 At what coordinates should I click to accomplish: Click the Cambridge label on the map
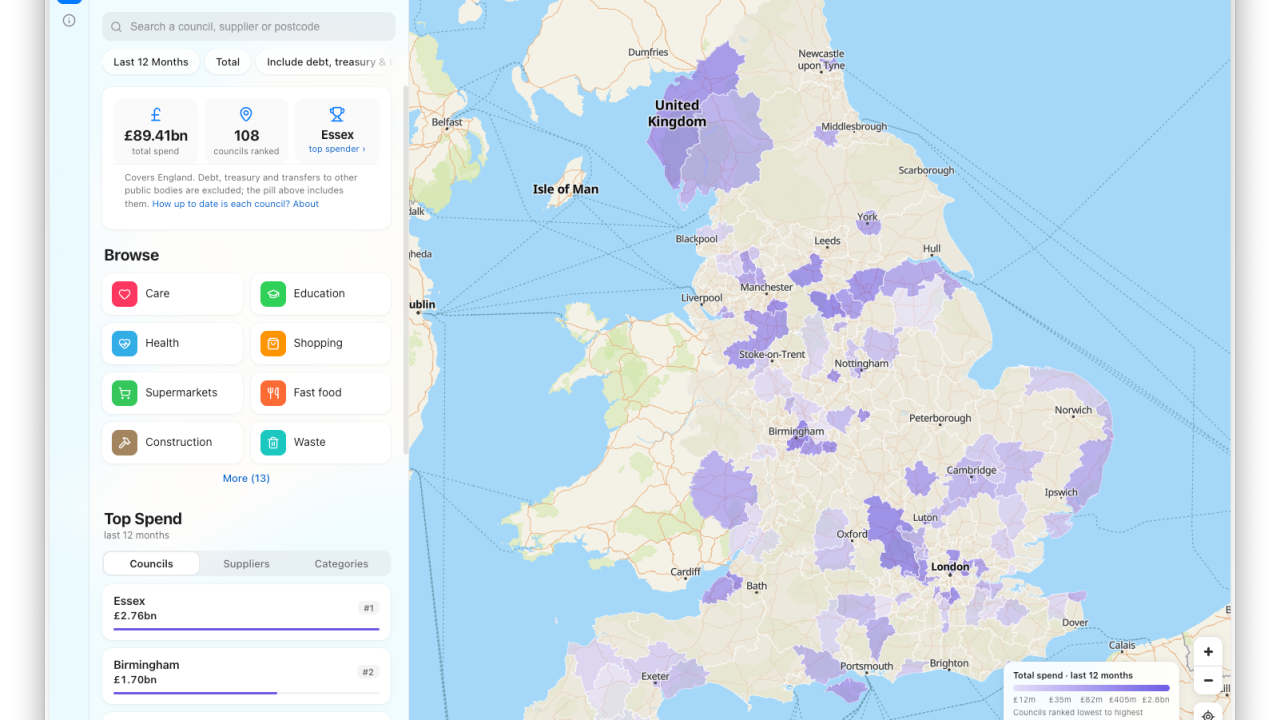[971, 471]
